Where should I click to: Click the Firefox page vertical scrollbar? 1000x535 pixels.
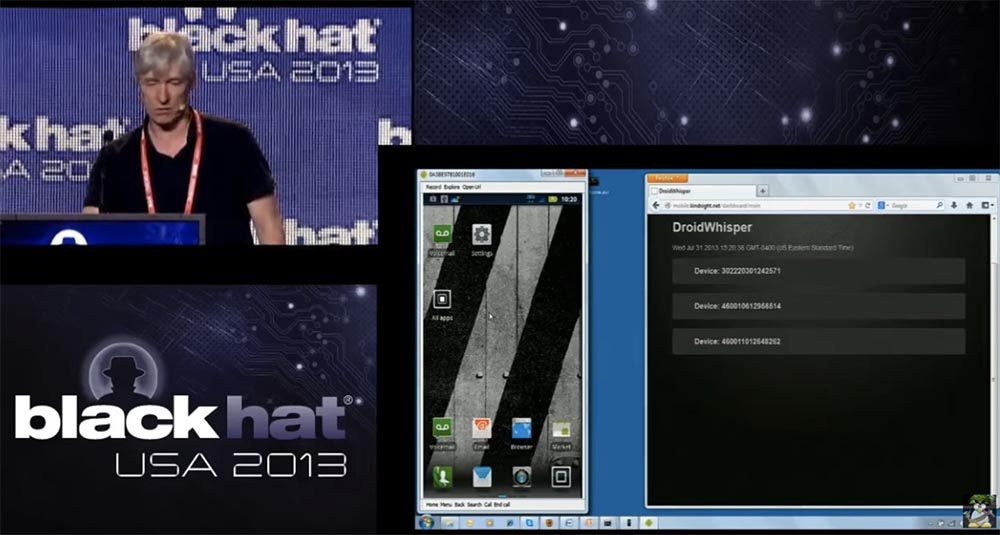coord(996,360)
